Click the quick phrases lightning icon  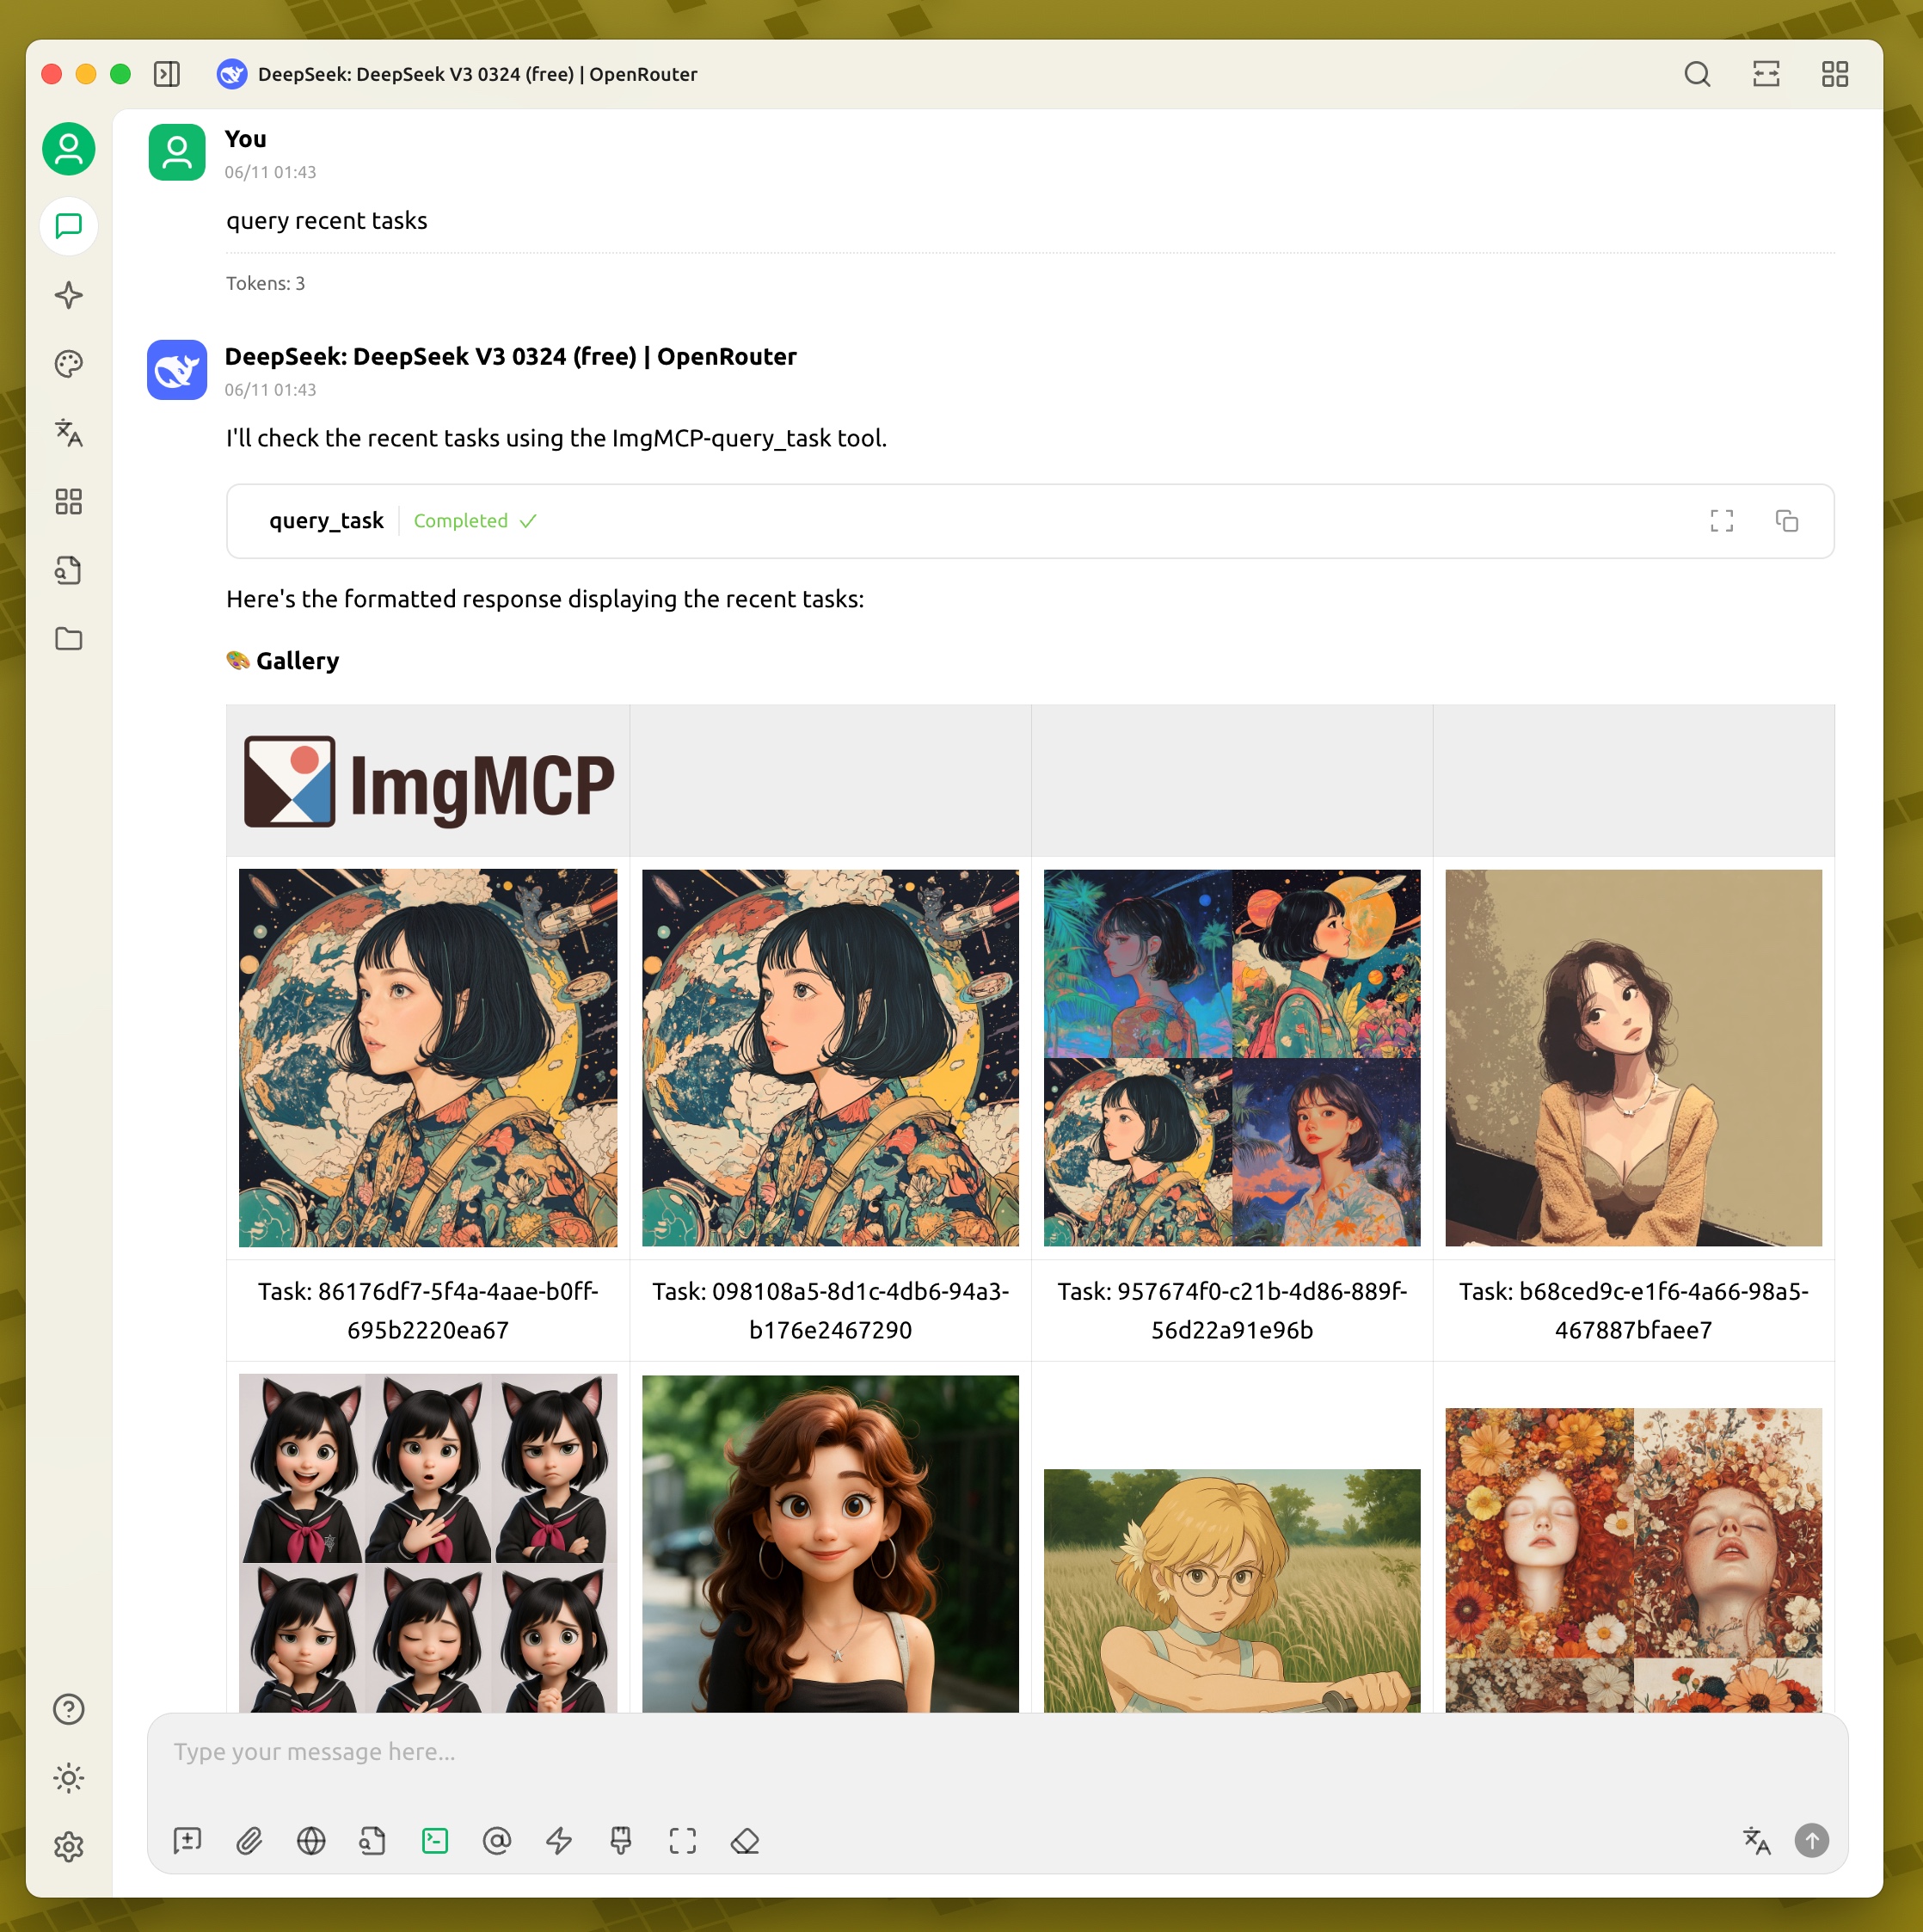(559, 1841)
